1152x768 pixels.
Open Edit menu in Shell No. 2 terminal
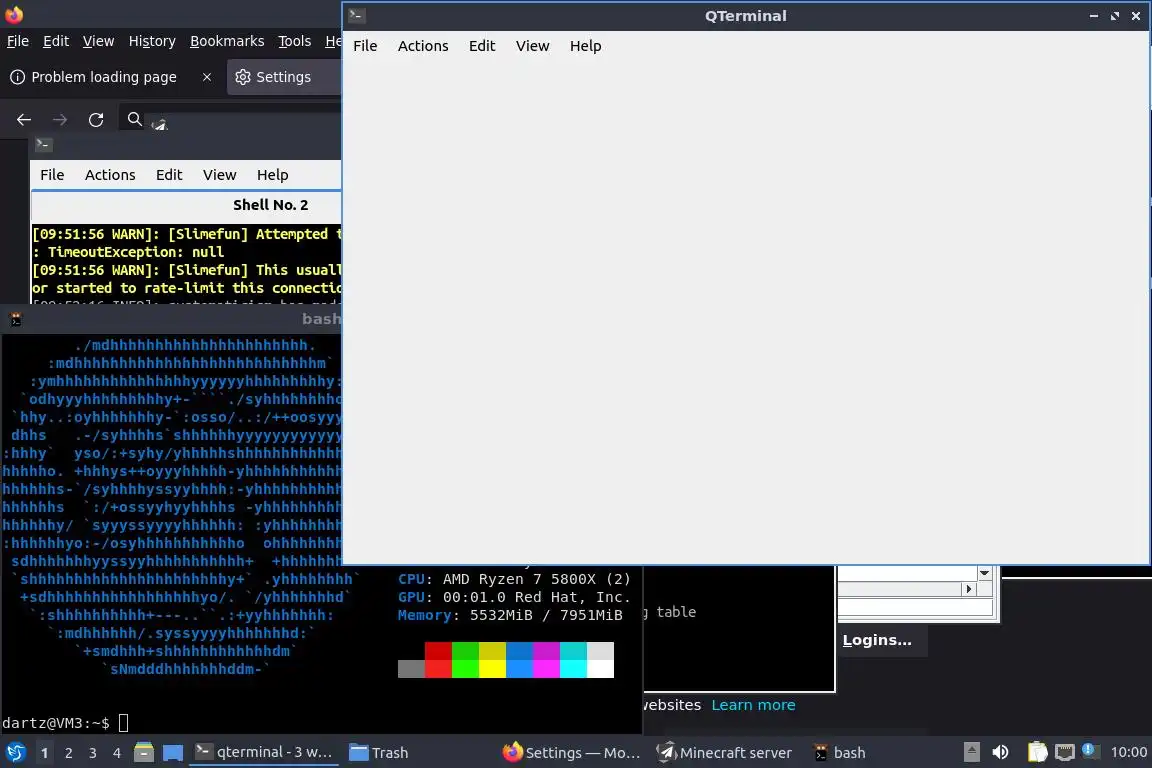[169, 175]
